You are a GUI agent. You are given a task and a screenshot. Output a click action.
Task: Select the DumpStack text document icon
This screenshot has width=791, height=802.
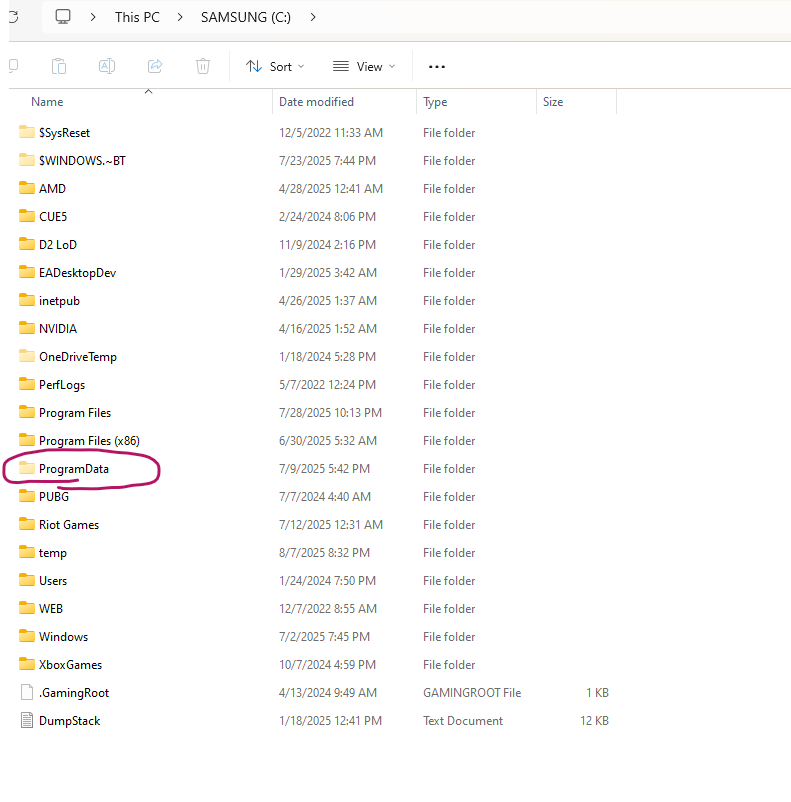coord(27,720)
